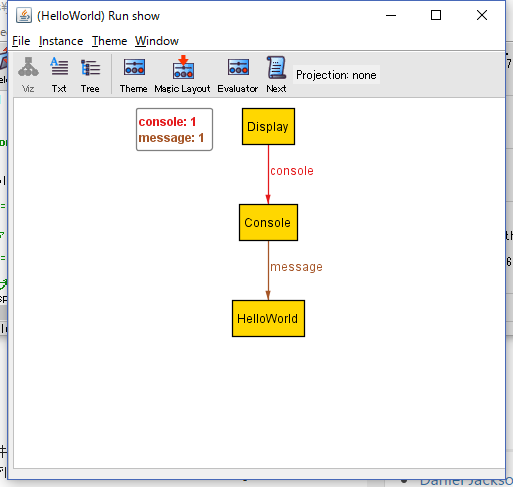The width and height of the screenshot is (513, 487).
Task: Open the Theme menu
Action: [109, 41]
